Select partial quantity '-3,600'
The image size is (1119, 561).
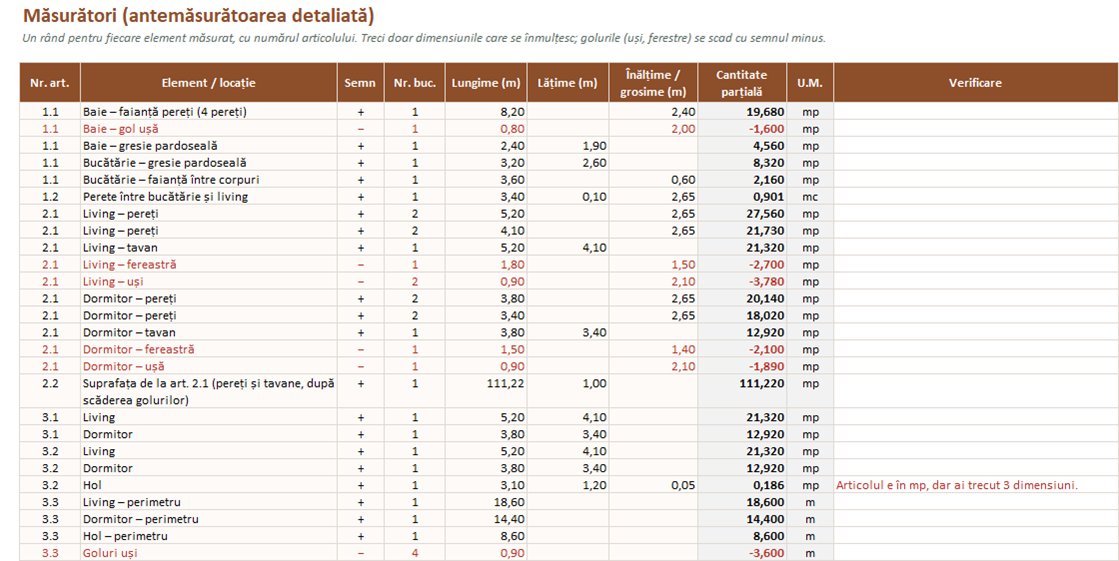pyautogui.click(x=742, y=553)
